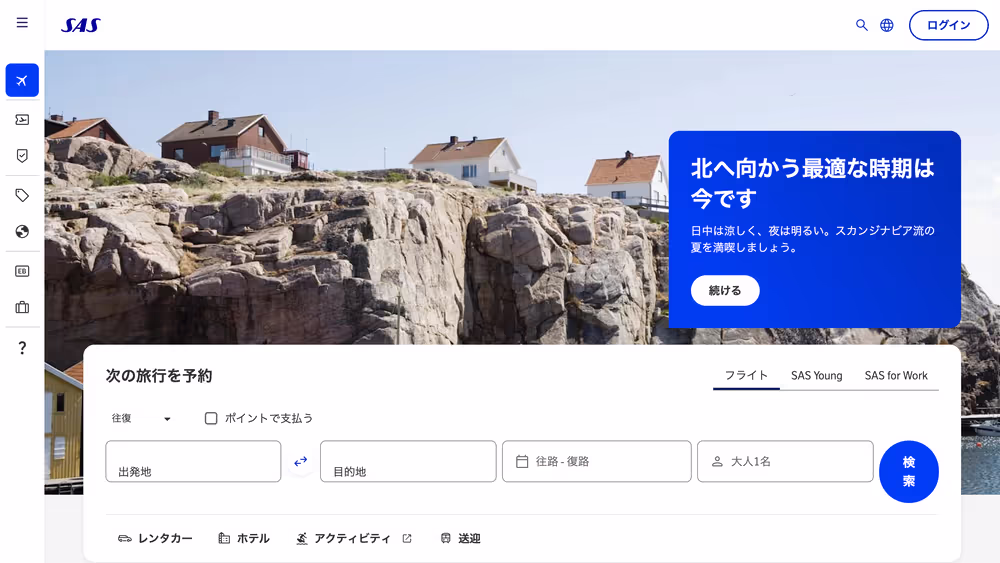Viewport: 1000px width, 563px height.
Task: Enable the ポイントで支払う checkbox
Action: point(211,418)
